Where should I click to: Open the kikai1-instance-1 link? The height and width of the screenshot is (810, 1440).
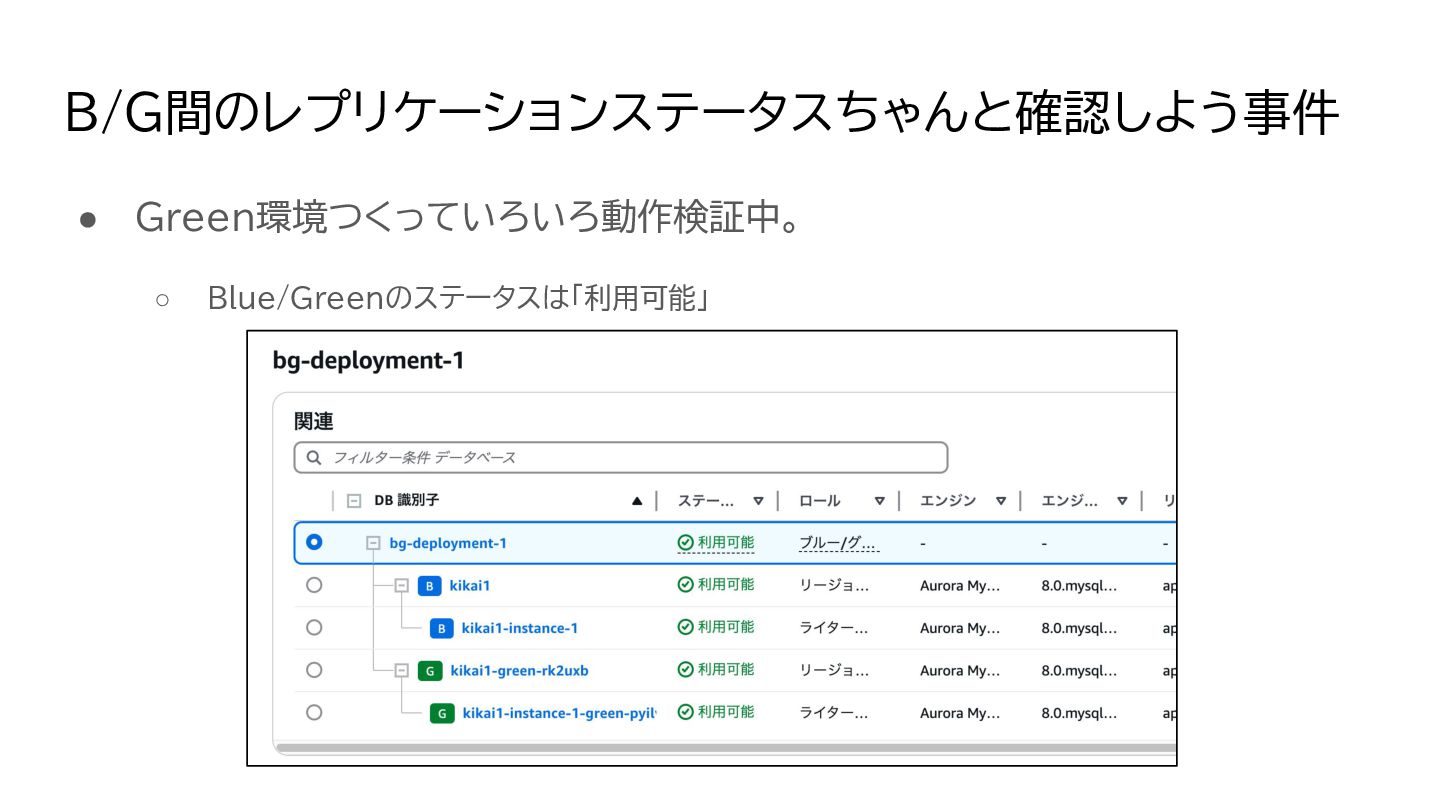pos(519,629)
